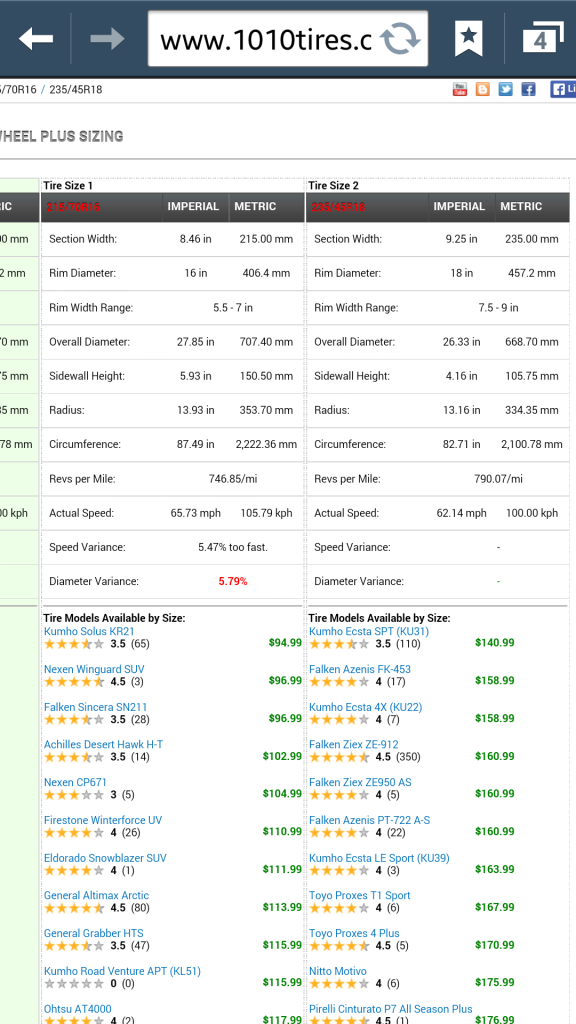Open the YouTube social icon
576x1024 pixels.
tap(460, 89)
